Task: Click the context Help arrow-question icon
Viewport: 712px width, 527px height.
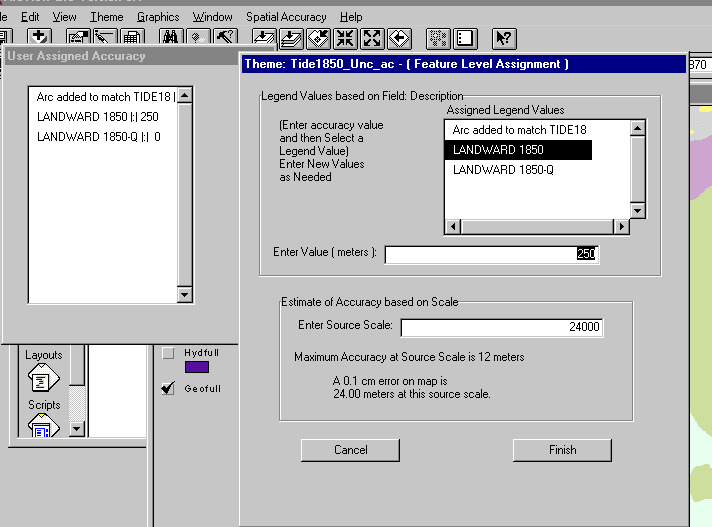Action: 503,38
